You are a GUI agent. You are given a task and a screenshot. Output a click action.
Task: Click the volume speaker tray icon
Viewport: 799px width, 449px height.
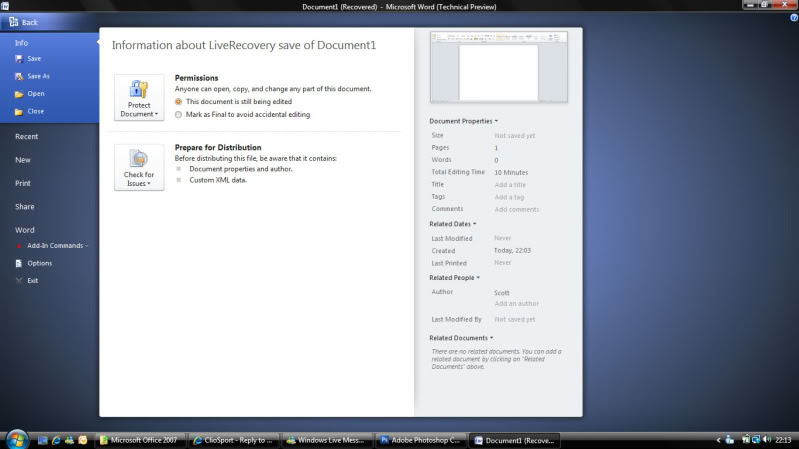(767, 439)
